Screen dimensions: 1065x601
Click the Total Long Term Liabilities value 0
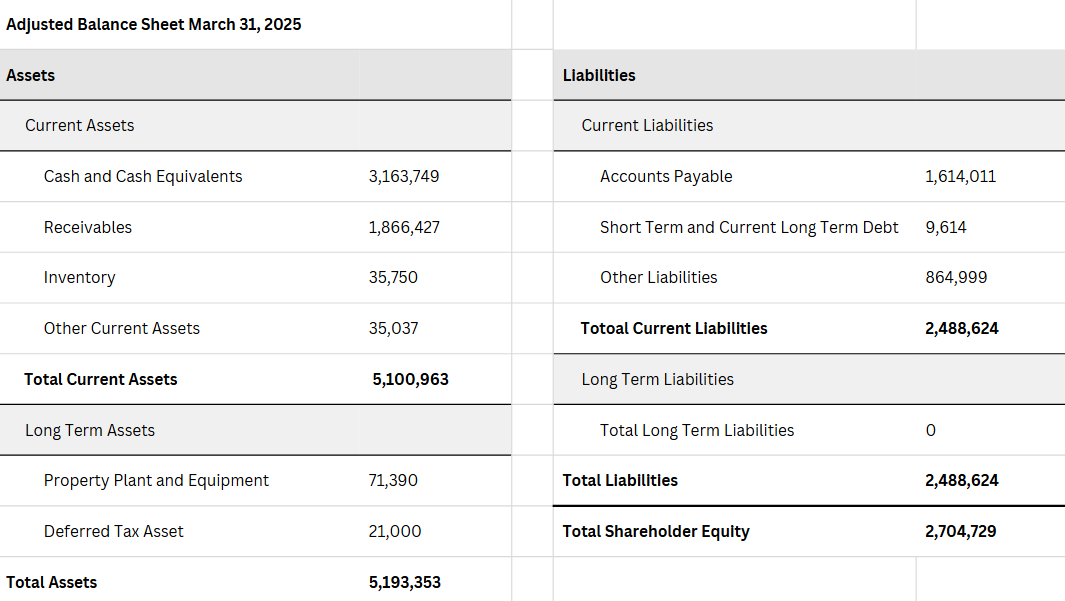[x=931, y=430]
